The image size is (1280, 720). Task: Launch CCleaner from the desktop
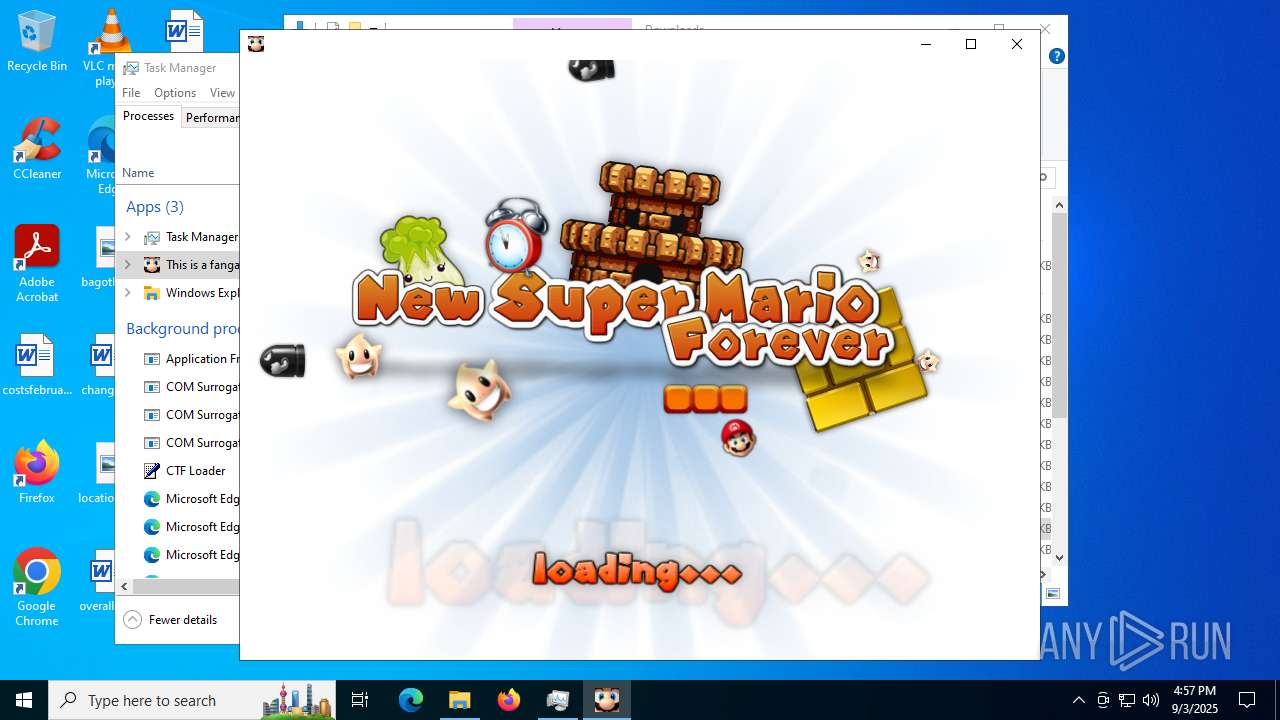36,150
